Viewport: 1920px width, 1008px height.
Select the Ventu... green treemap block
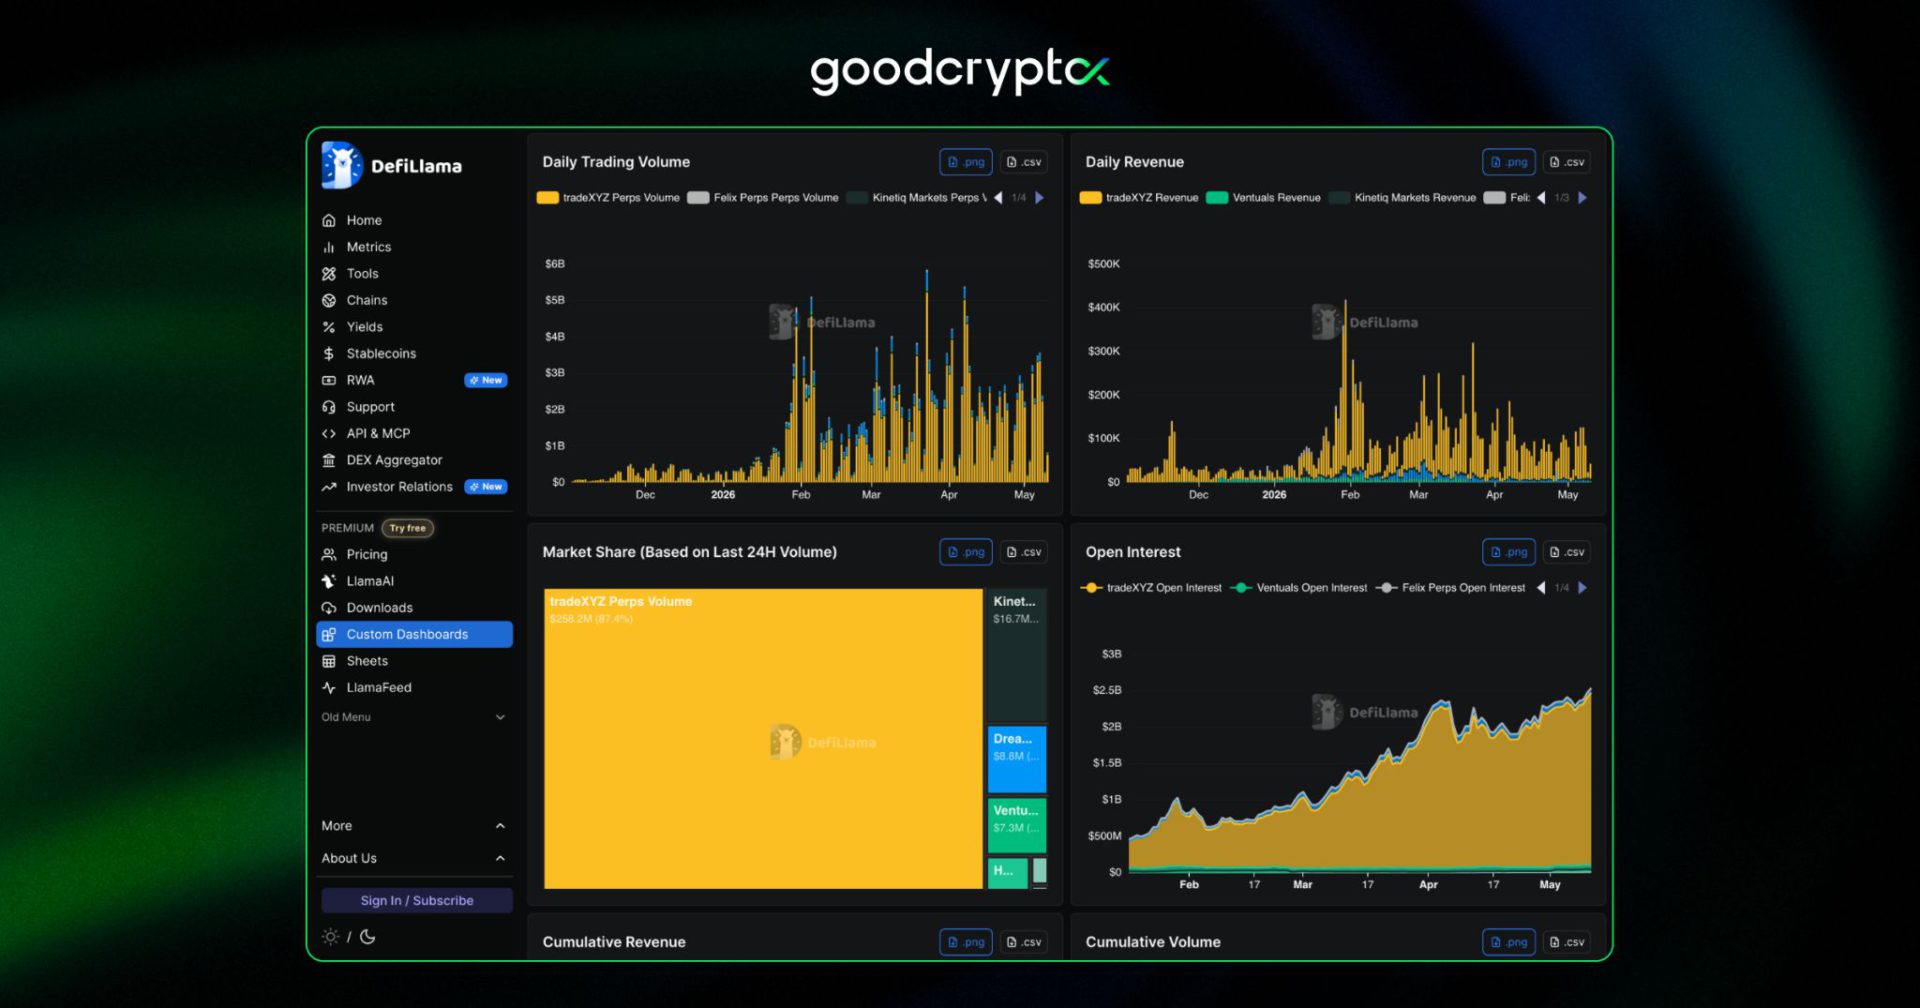point(1017,826)
